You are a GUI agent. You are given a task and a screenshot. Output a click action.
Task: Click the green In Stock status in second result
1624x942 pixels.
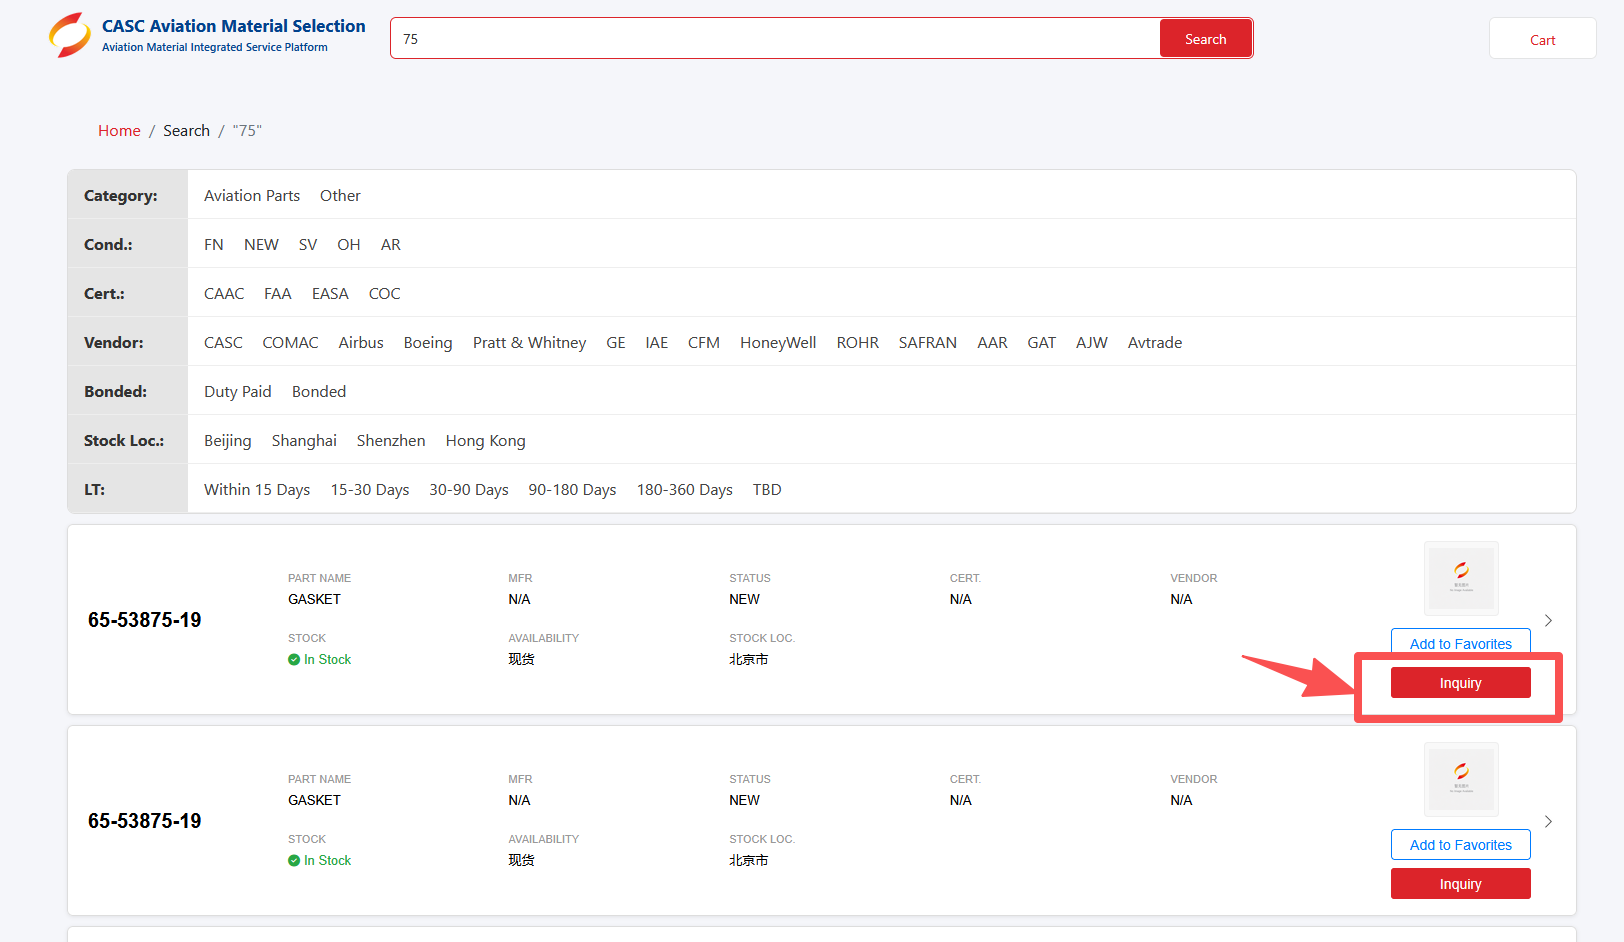pyautogui.click(x=320, y=861)
